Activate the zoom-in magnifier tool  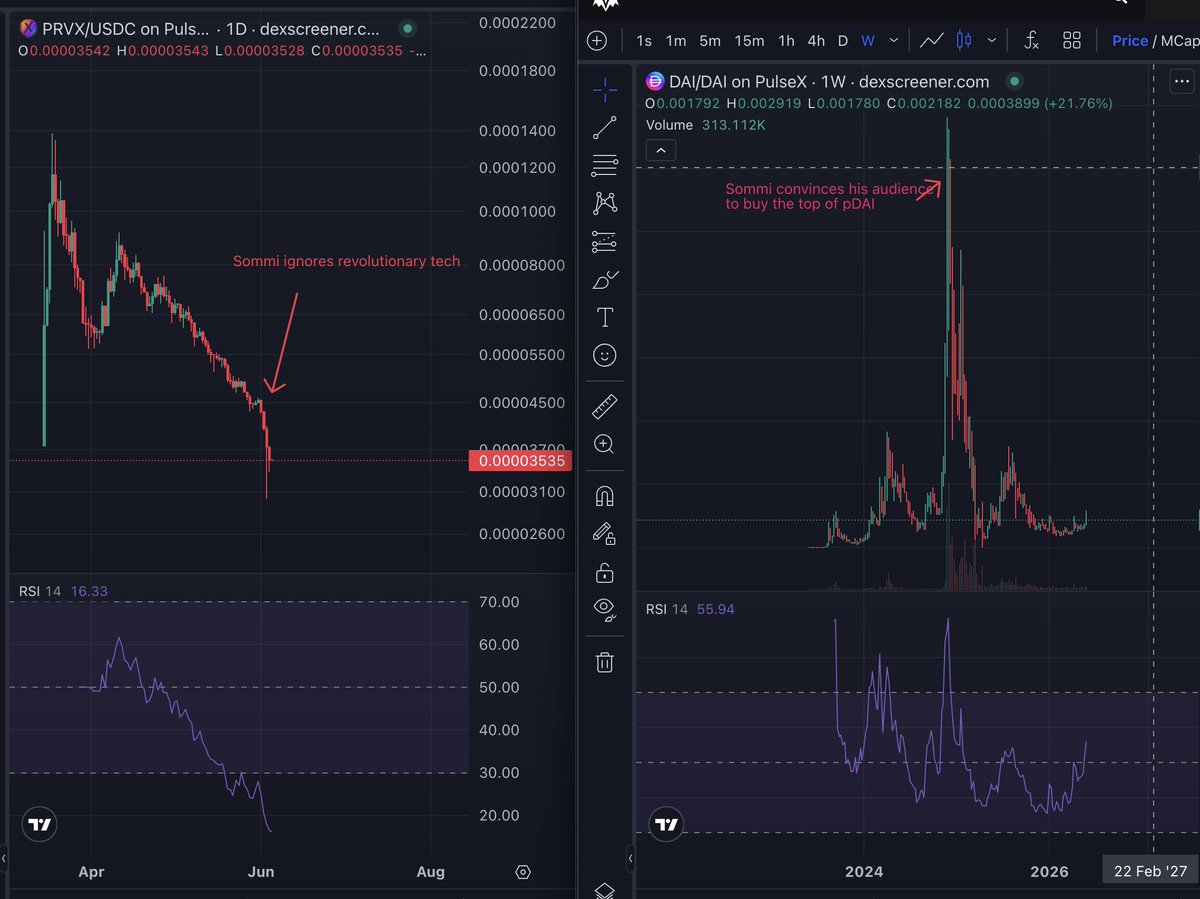point(605,444)
